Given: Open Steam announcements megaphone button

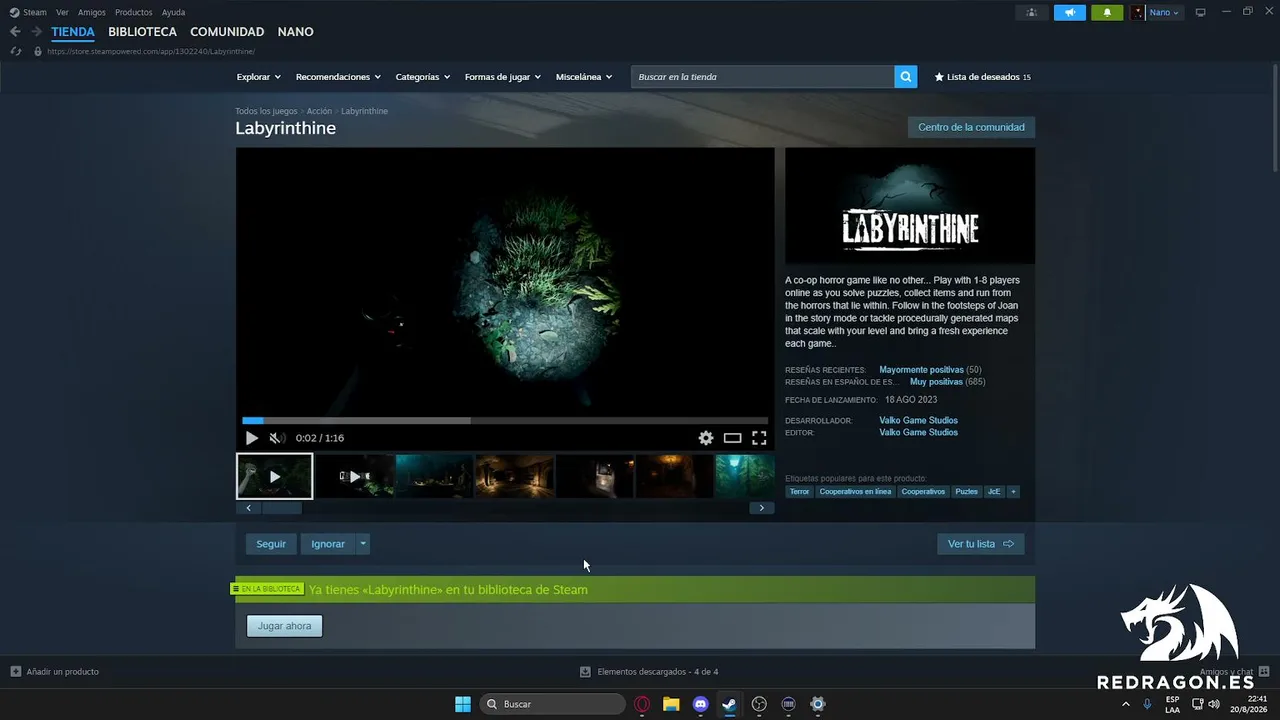Looking at the screenshot, I should click(x=1069, y=12).
